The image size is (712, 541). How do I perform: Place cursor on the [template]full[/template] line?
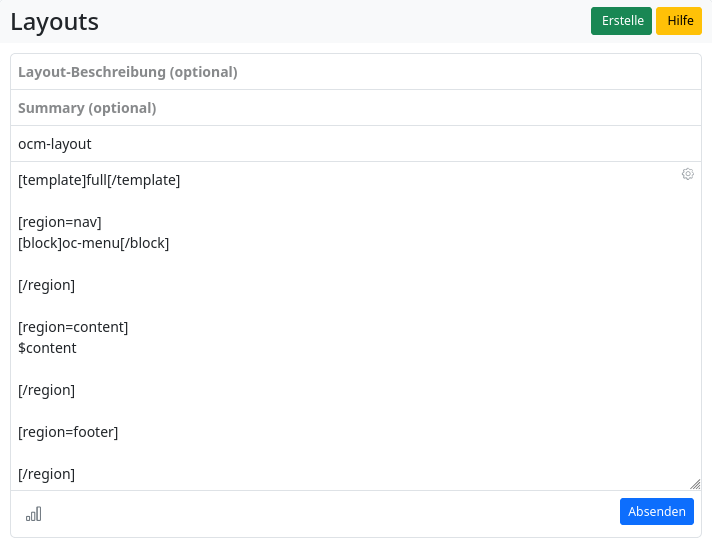tap(99, 180)
